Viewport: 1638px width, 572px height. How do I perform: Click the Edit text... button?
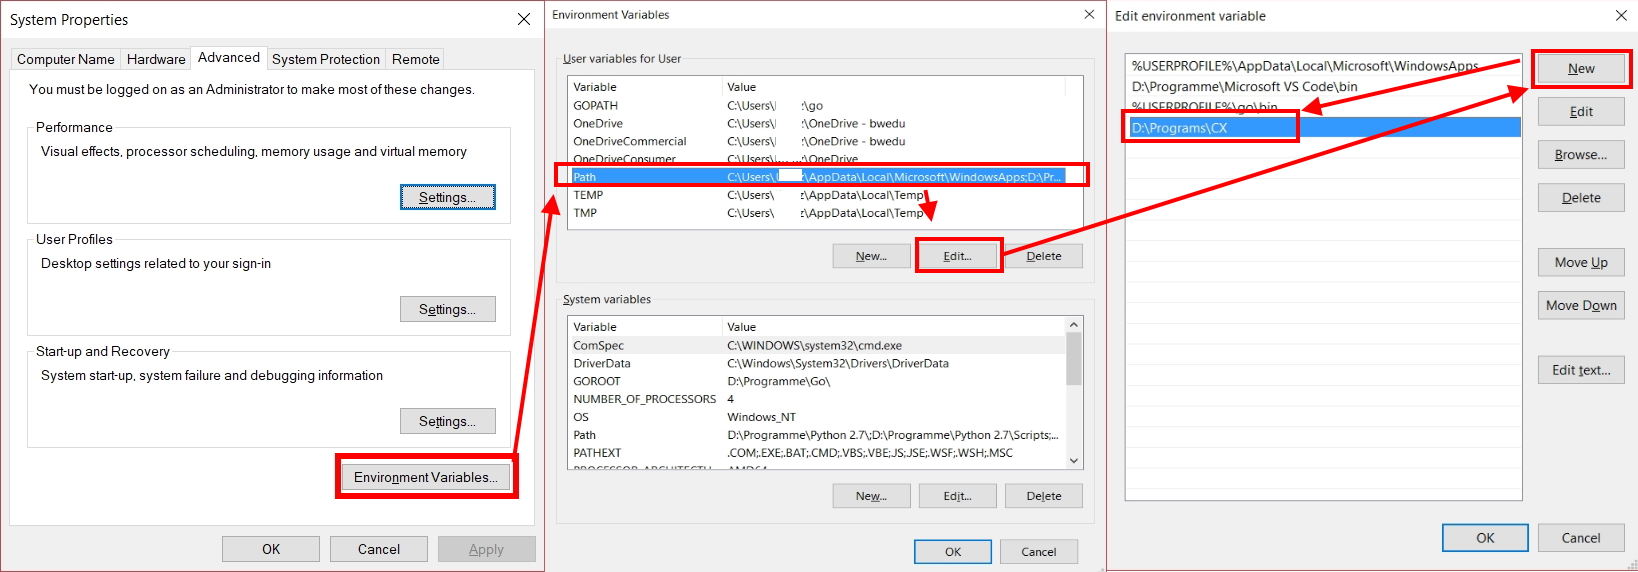tap(1581, 370)
